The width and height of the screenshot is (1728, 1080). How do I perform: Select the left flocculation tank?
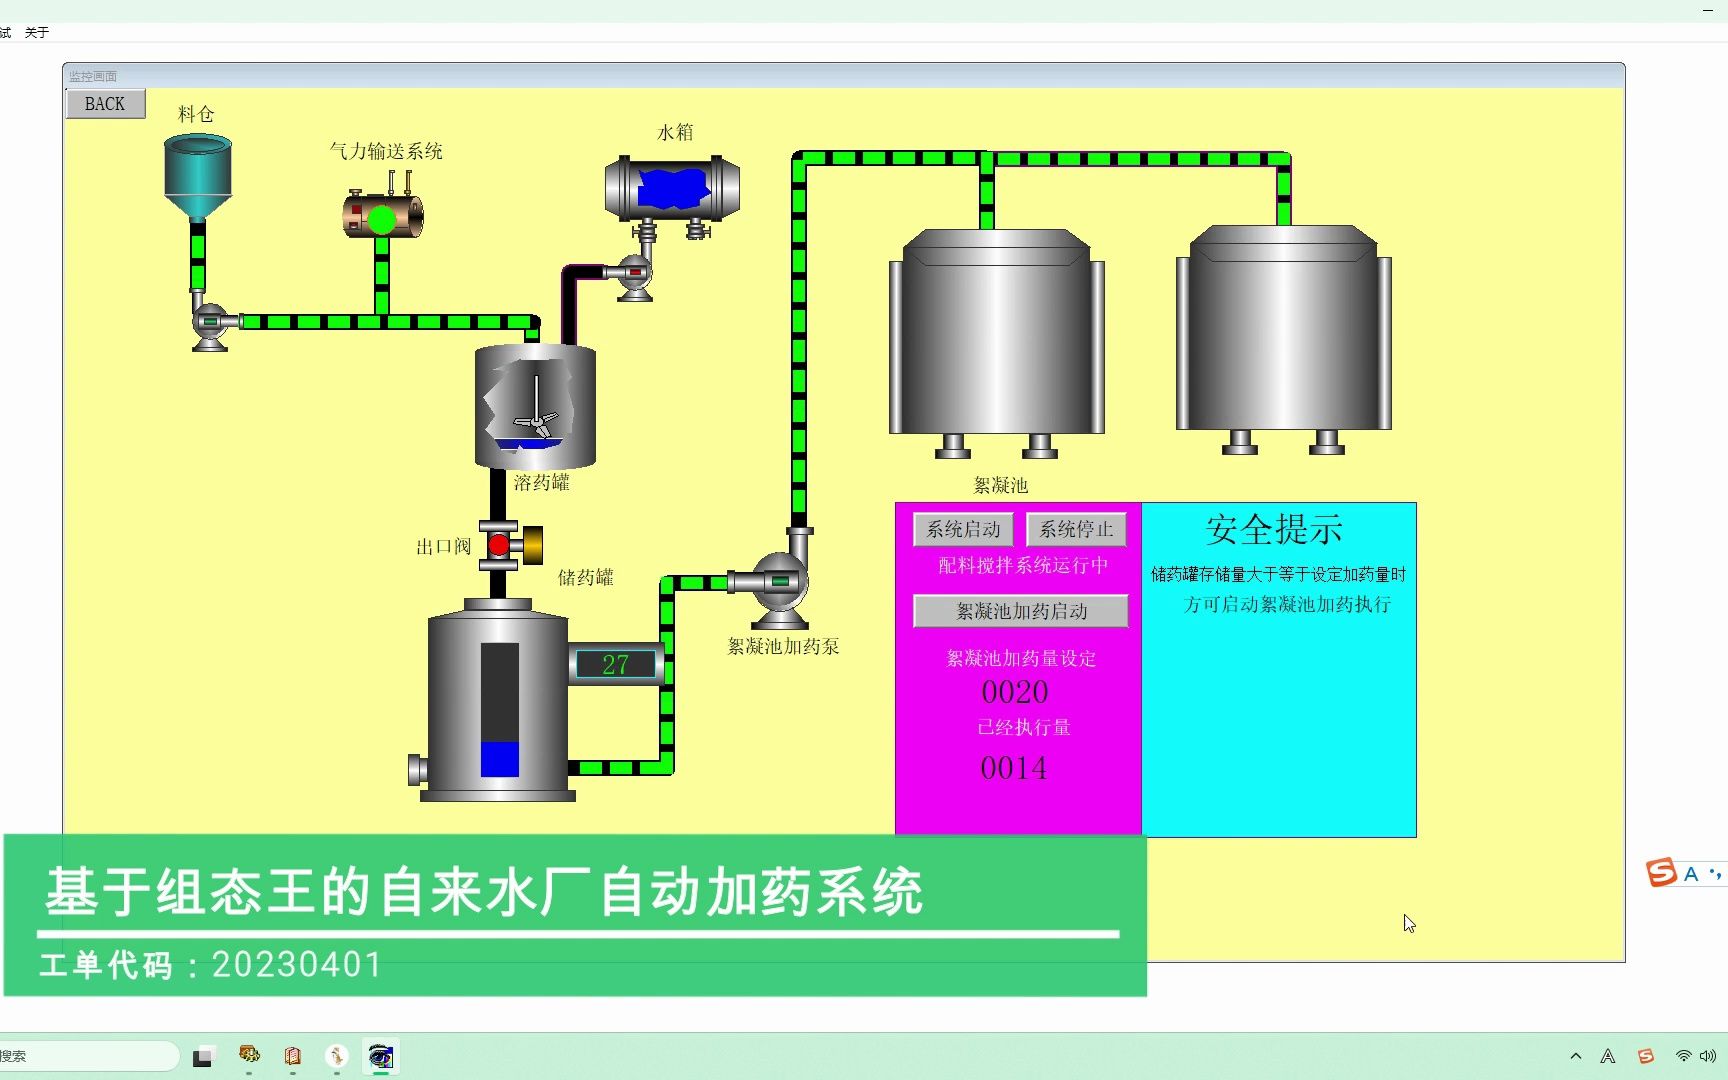(x=997, y=343)
